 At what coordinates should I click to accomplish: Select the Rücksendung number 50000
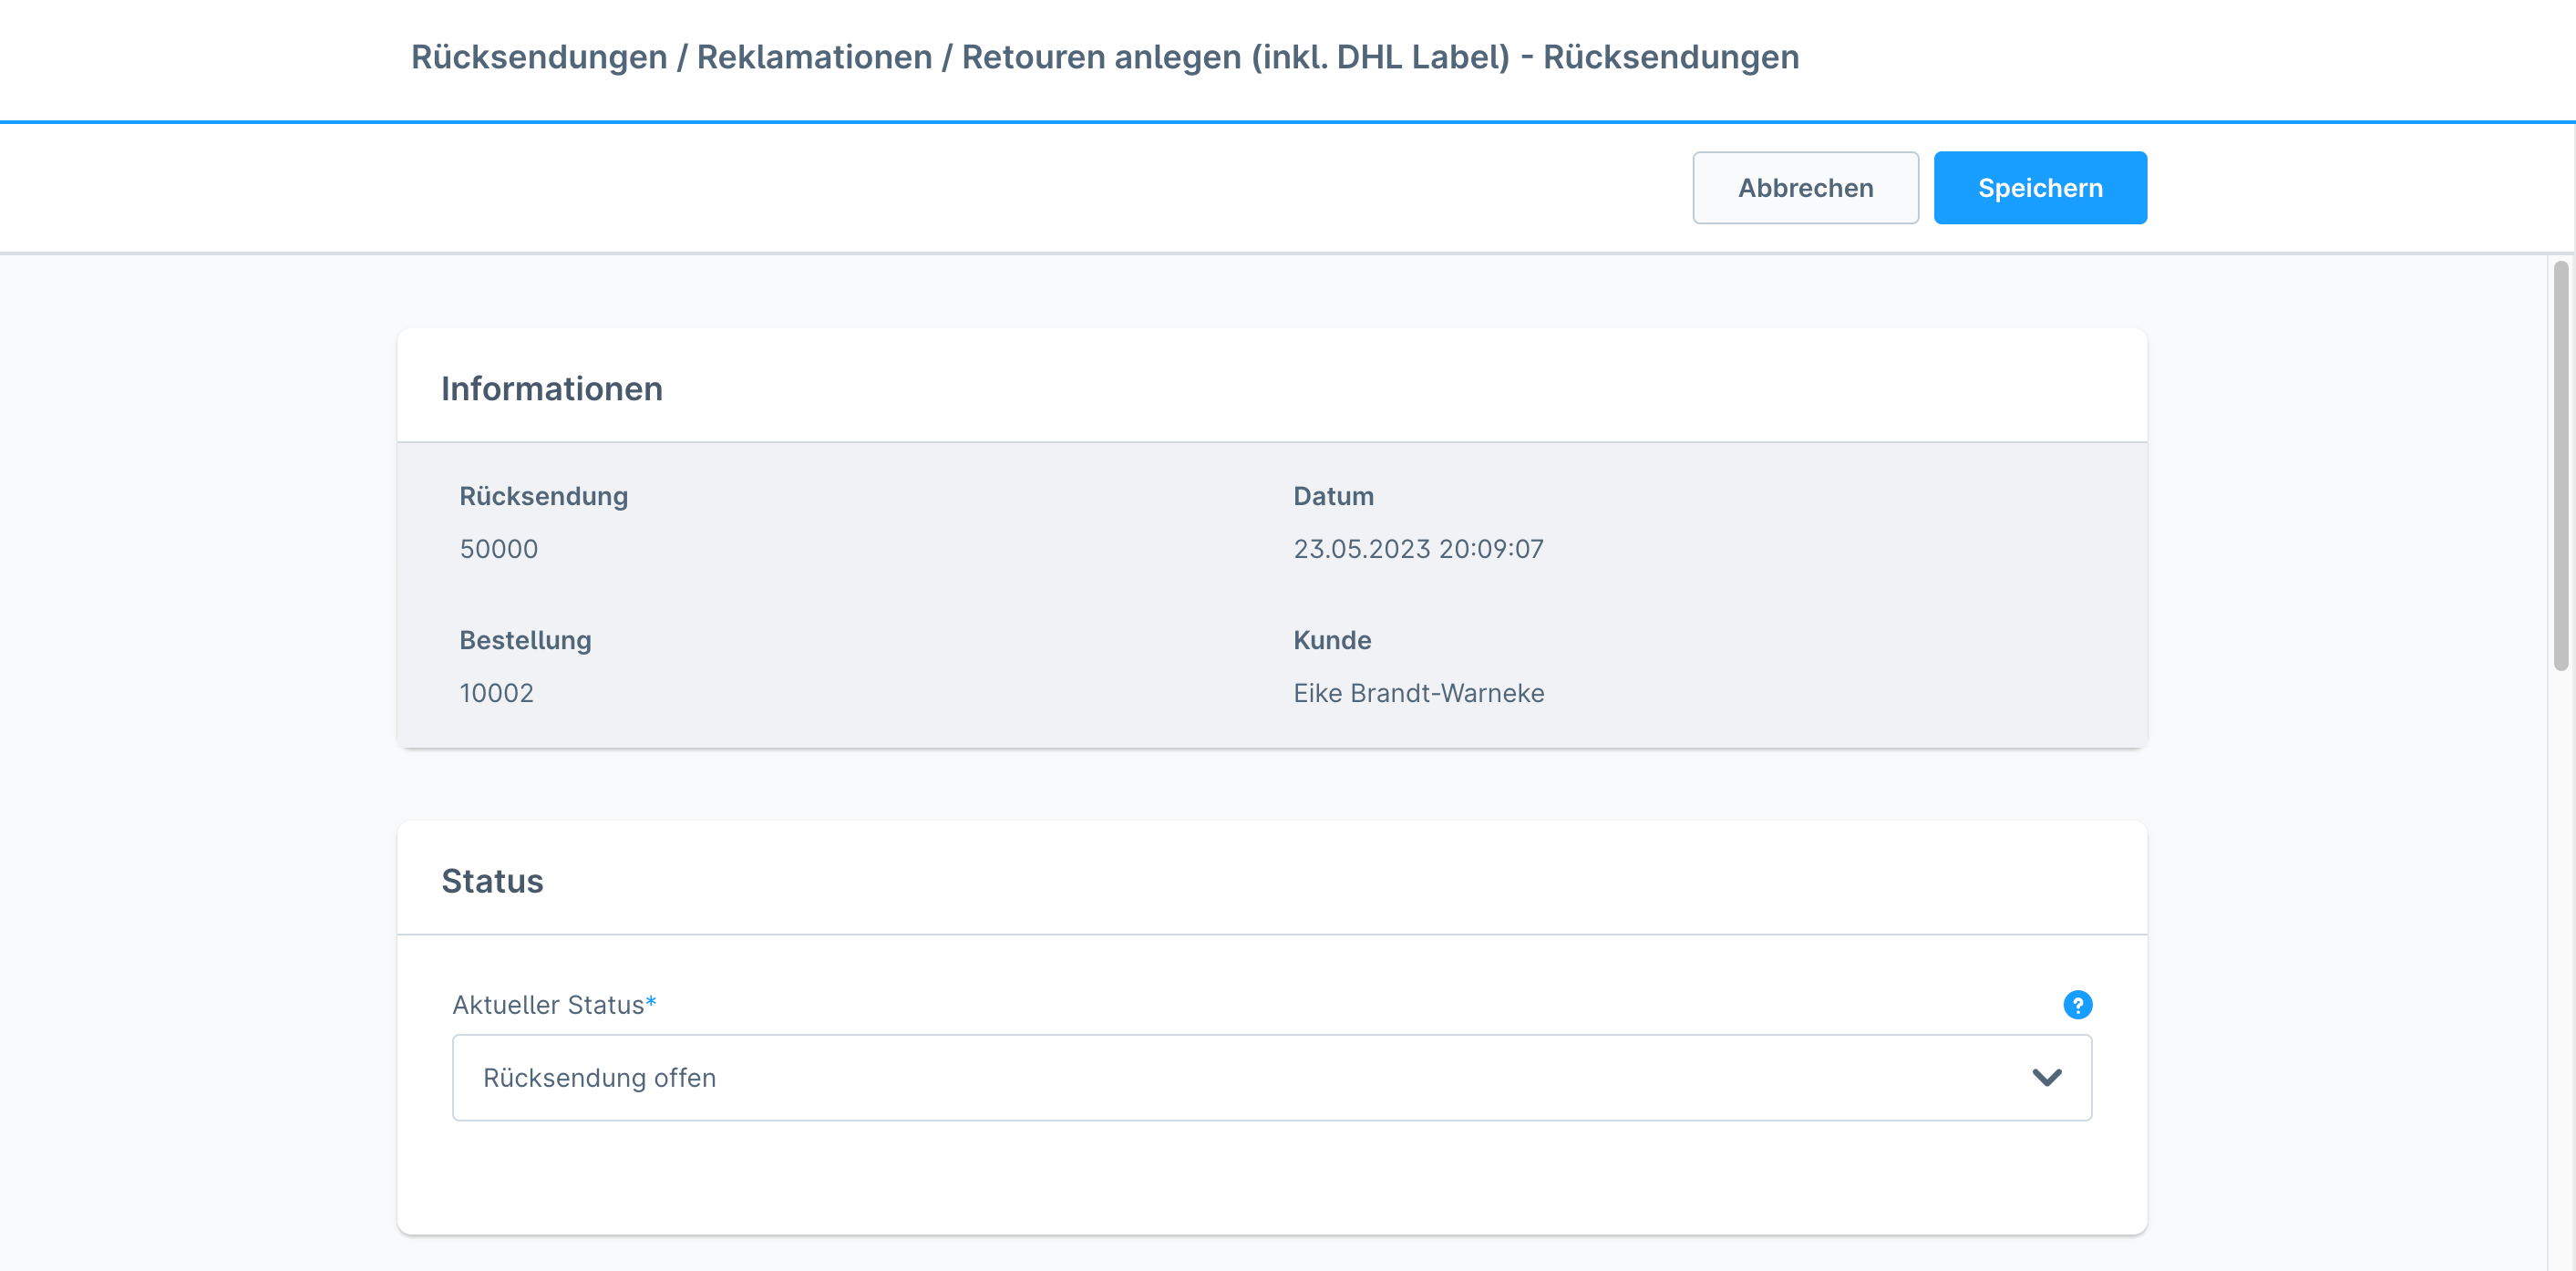pyautogui.click(x=499, y=549)
